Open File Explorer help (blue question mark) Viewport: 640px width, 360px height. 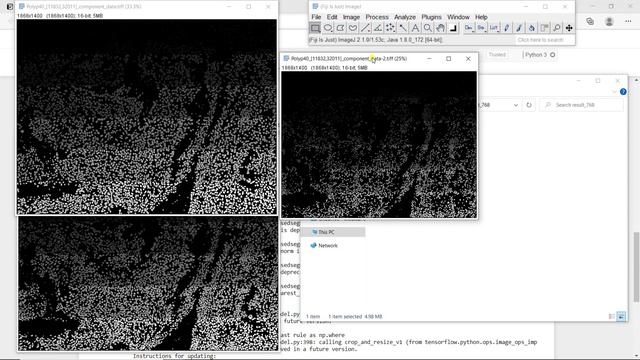623,92
